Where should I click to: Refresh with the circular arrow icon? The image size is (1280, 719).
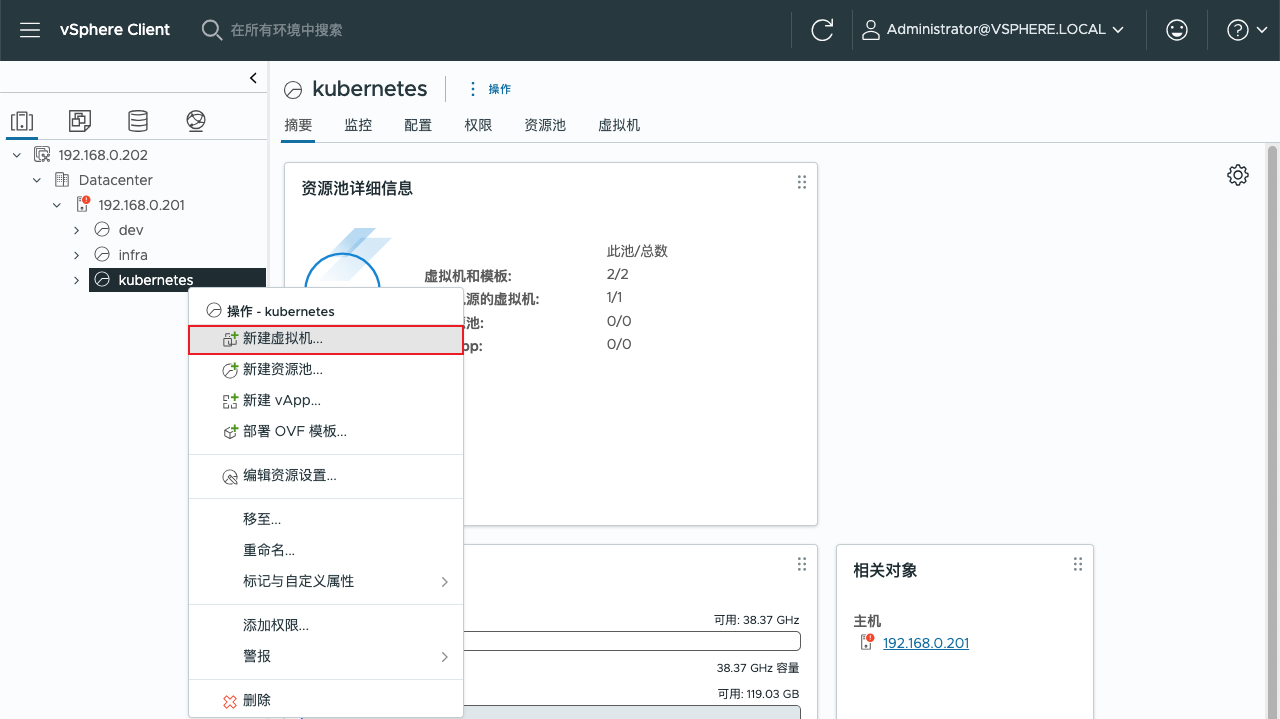[x=822, y=30]
